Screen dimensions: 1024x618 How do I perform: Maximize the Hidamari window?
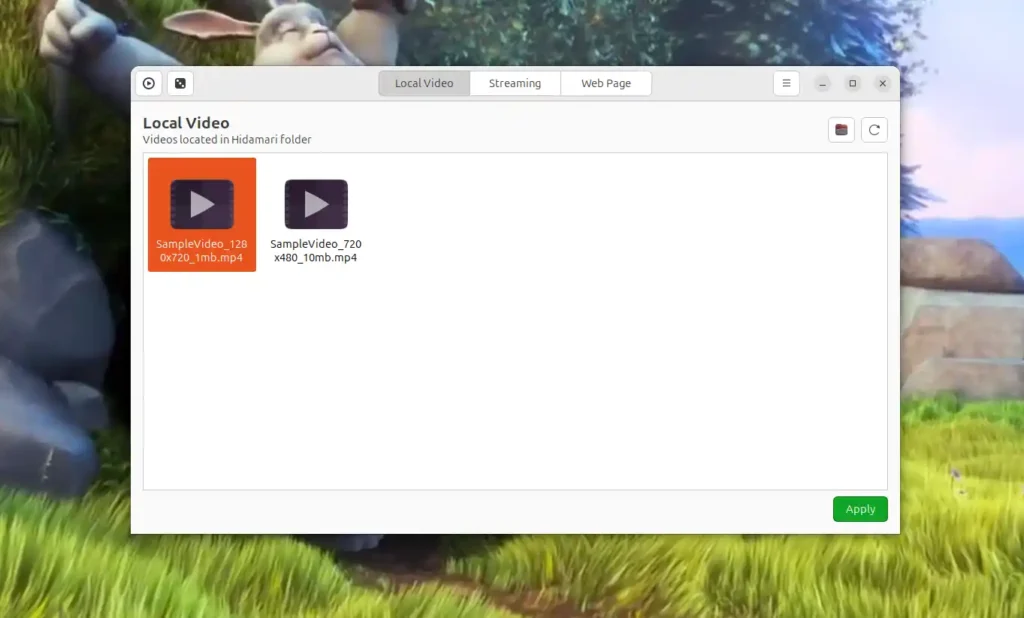(x=852, y=84)
